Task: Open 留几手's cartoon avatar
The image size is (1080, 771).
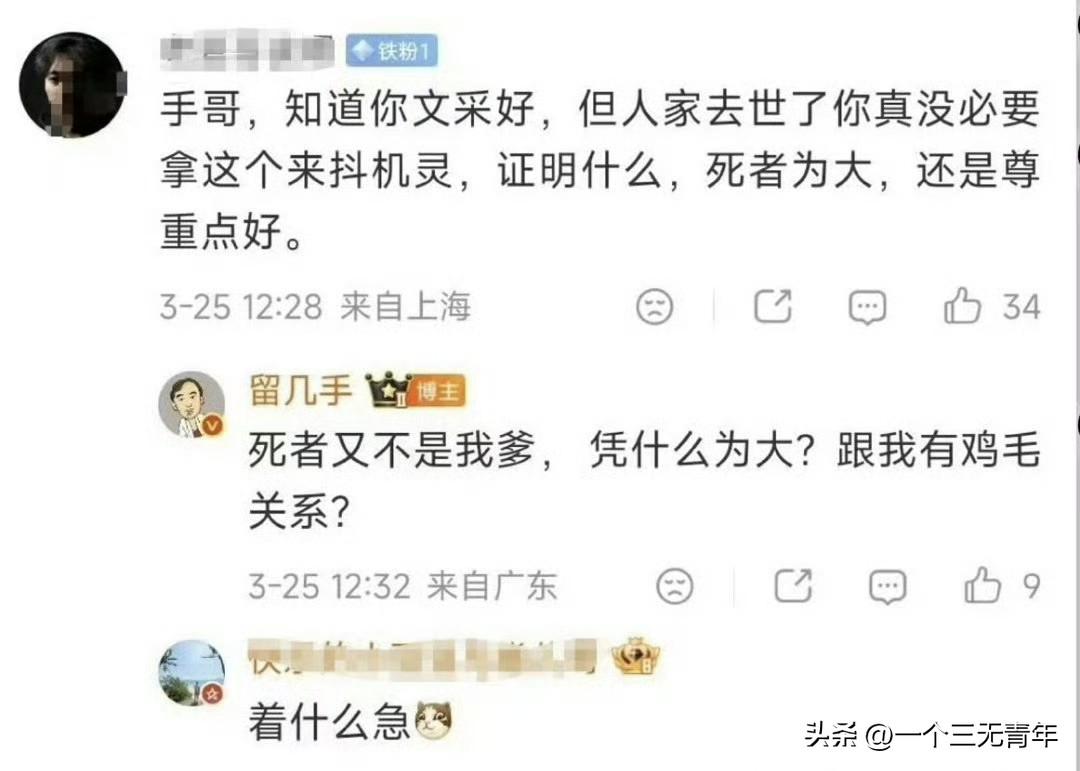Action: click(192, 404)
